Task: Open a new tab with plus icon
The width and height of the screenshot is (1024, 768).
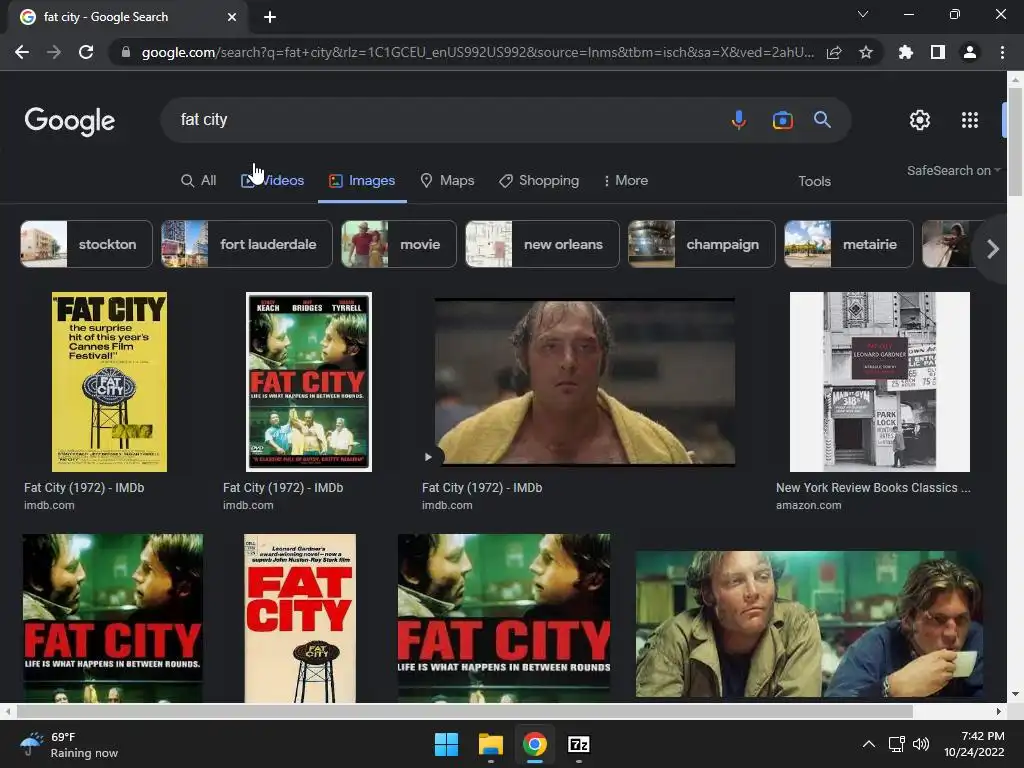Action: coord(270,17)
